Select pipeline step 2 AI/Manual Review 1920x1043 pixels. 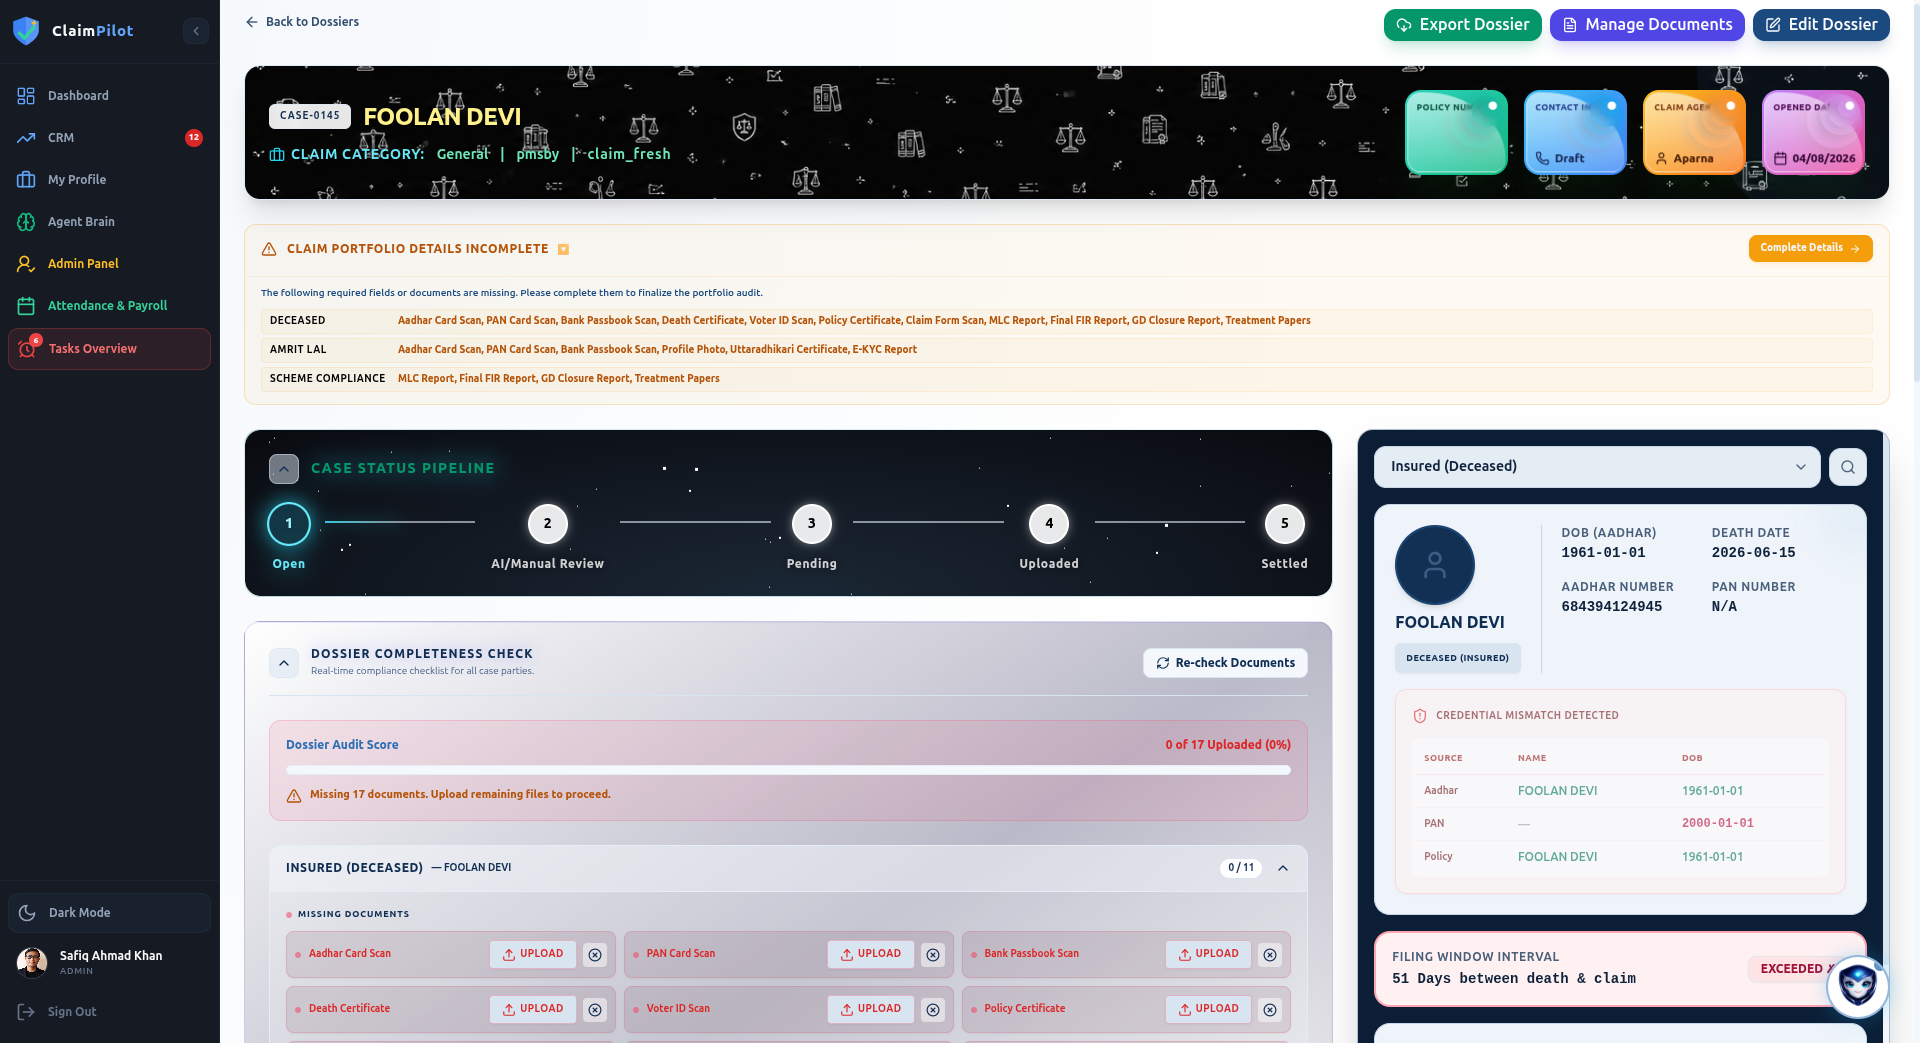click(547, 524)
